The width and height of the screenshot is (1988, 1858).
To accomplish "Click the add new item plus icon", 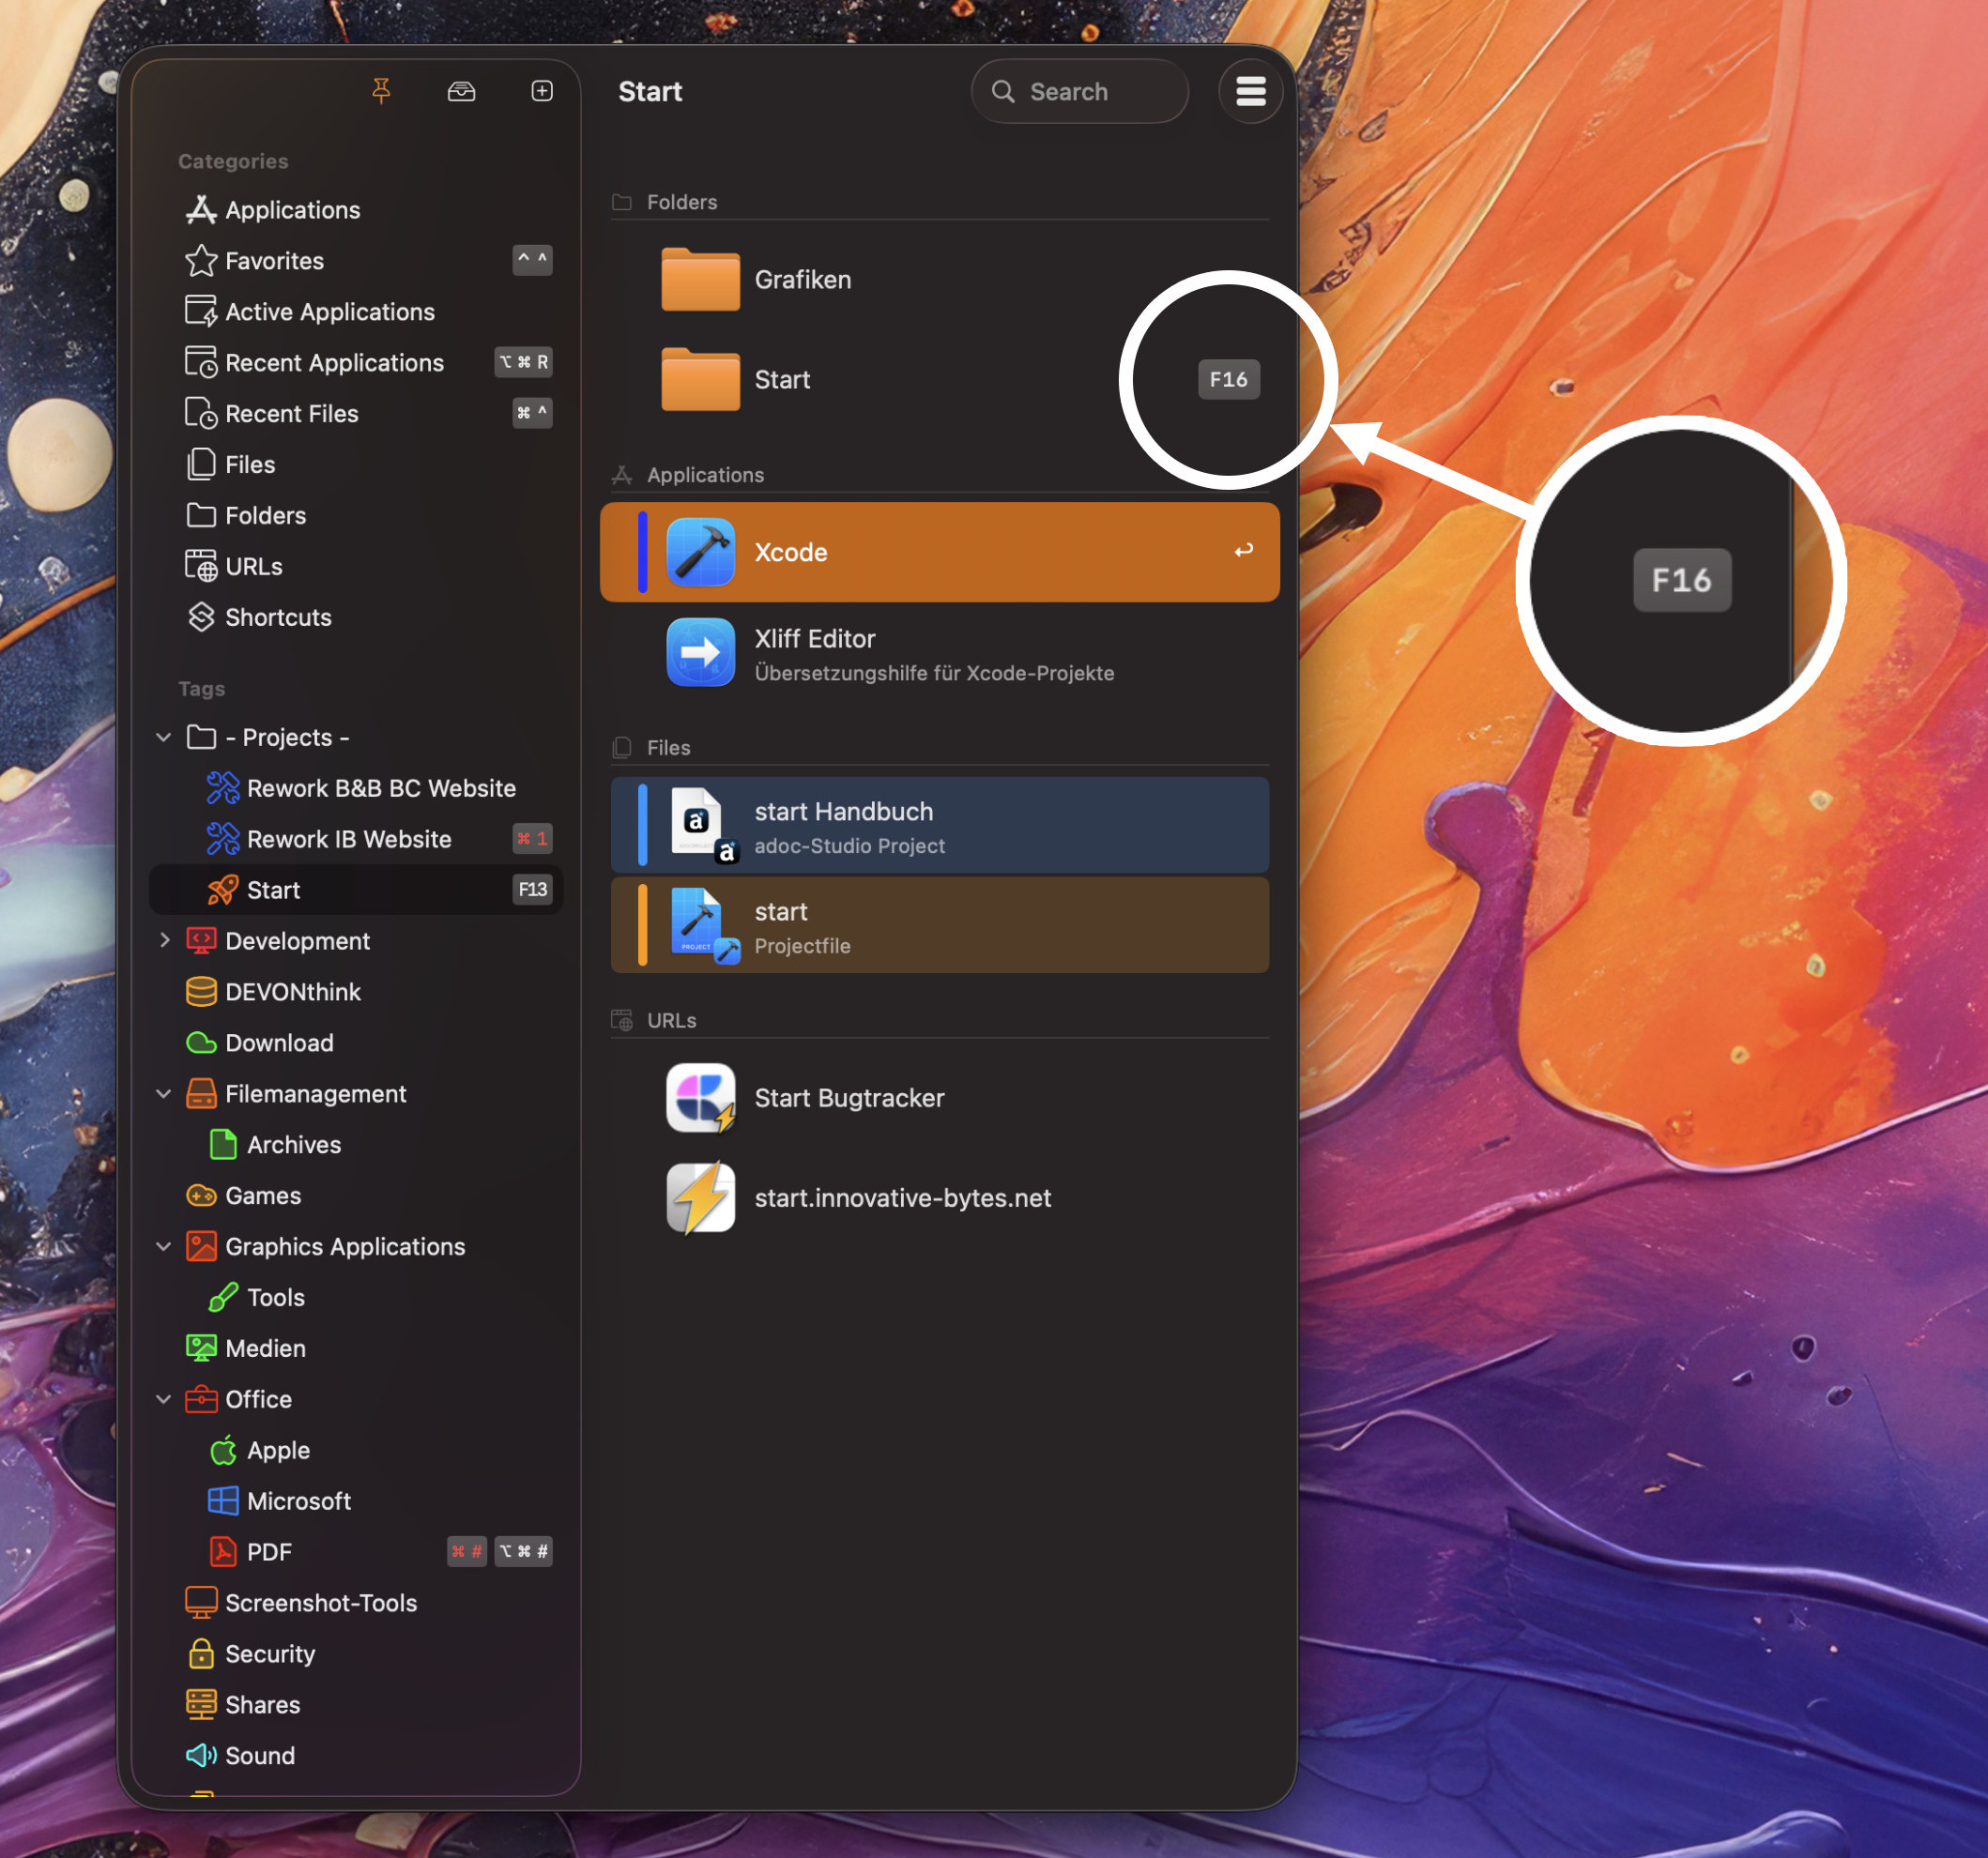I will pyautogui.click(x=541, y=91).
